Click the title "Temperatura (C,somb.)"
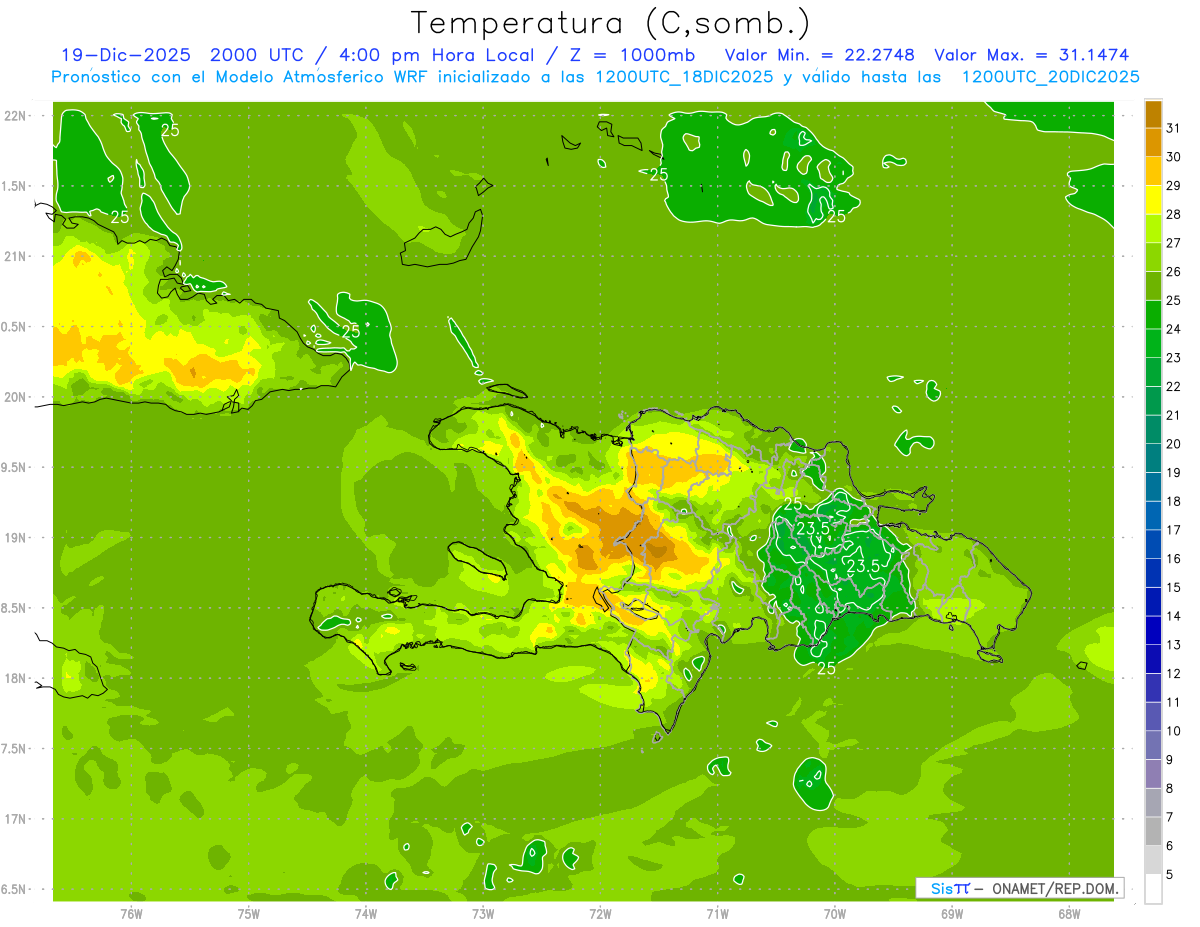The height and width of the screenshot is (927, 1200). (x=610, y=24)
